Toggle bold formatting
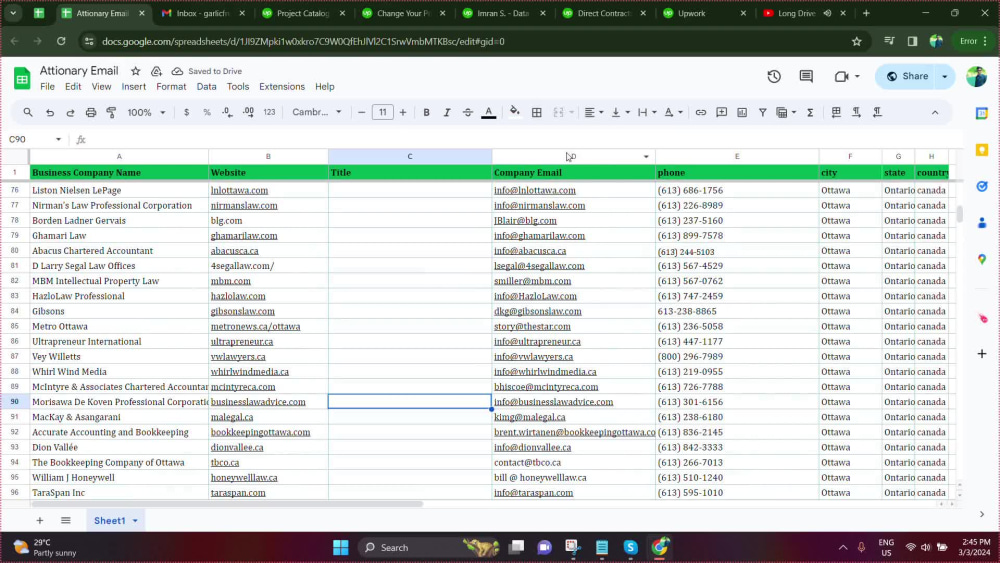This screenshot has height=563, width=1000. (x=426, y=112)
